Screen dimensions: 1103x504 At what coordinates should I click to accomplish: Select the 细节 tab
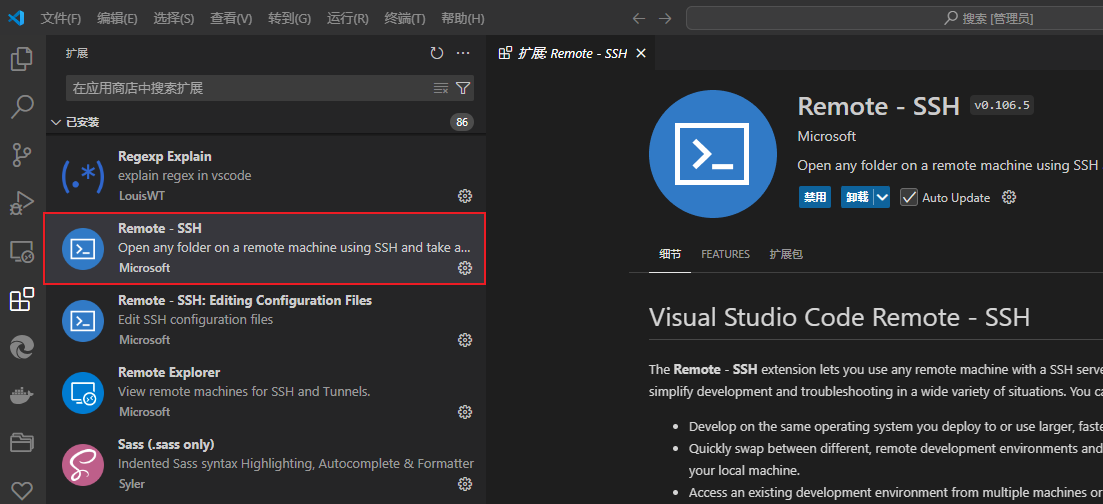click(x=670, y=254)
